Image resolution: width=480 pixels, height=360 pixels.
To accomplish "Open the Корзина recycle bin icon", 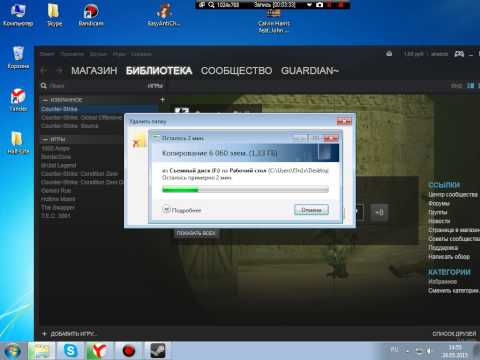I will (x=18, y=57).
